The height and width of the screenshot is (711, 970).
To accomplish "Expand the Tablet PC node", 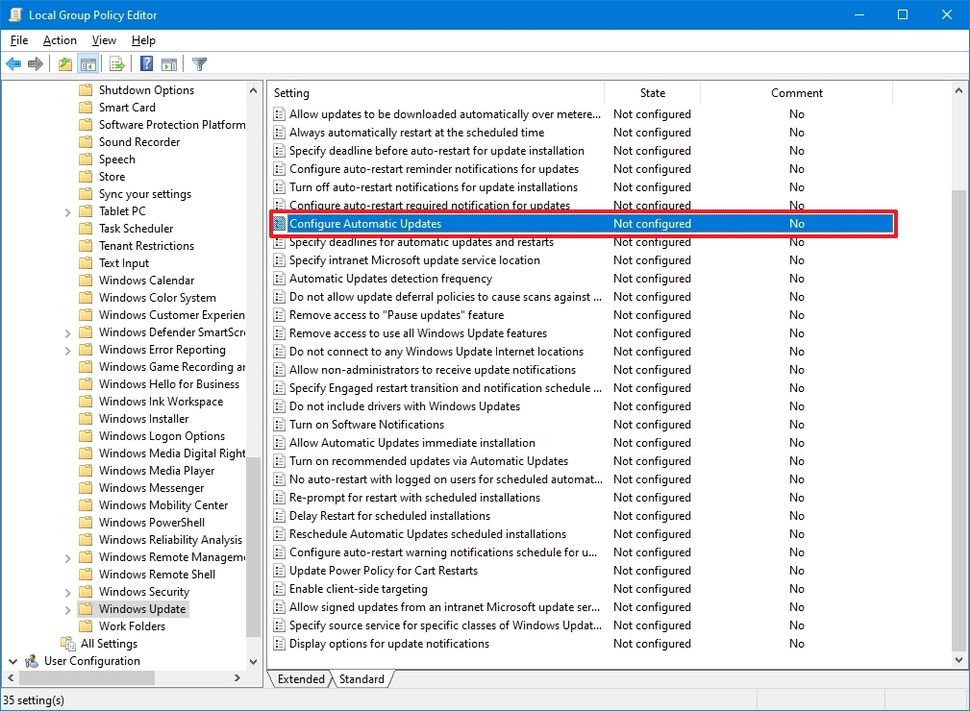I will coord(67,211).
